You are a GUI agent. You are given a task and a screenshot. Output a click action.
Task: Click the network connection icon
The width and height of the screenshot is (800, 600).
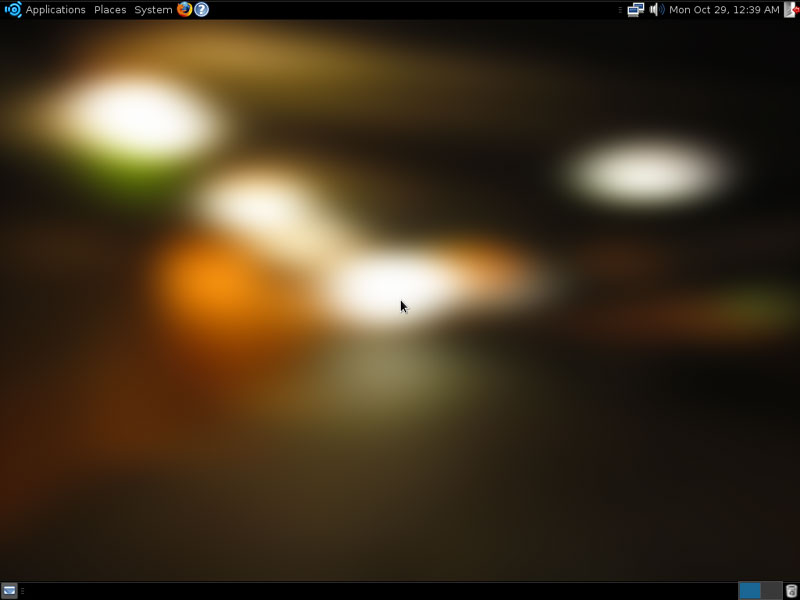(636, 10)
